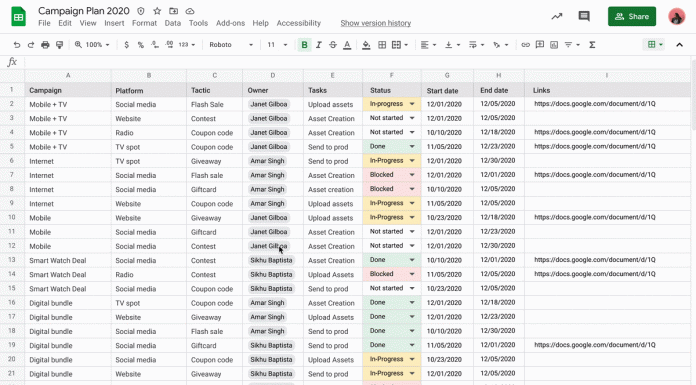Format as percent

[141, 45]
